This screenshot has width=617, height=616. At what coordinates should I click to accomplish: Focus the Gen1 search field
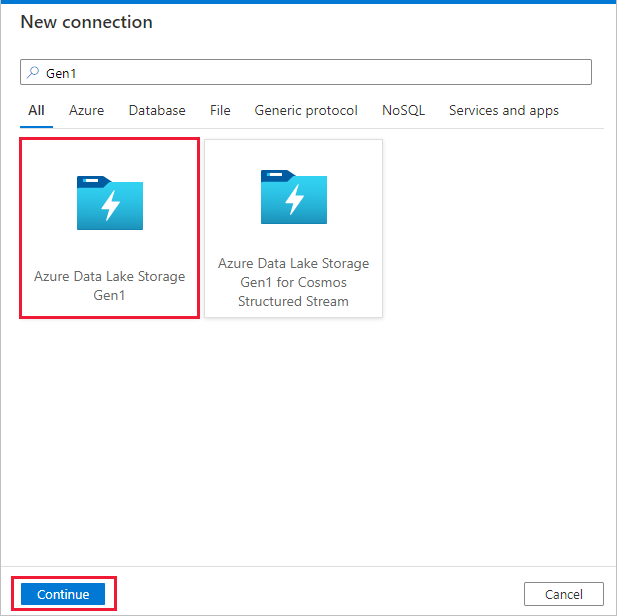click(x=306, y=72)
